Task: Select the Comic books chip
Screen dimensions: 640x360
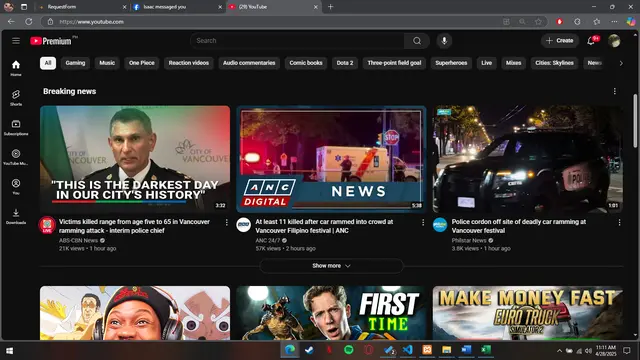Action: pos(306,63)
